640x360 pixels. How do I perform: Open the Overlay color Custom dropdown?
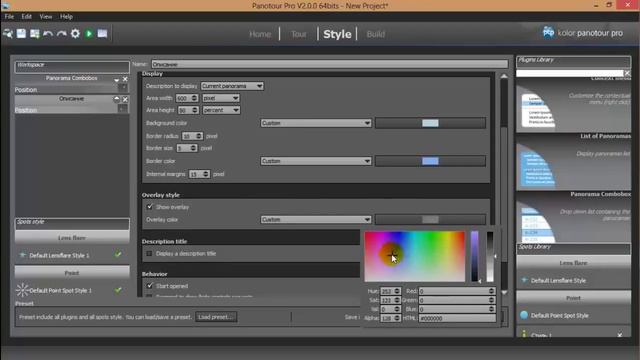point(316,220)
